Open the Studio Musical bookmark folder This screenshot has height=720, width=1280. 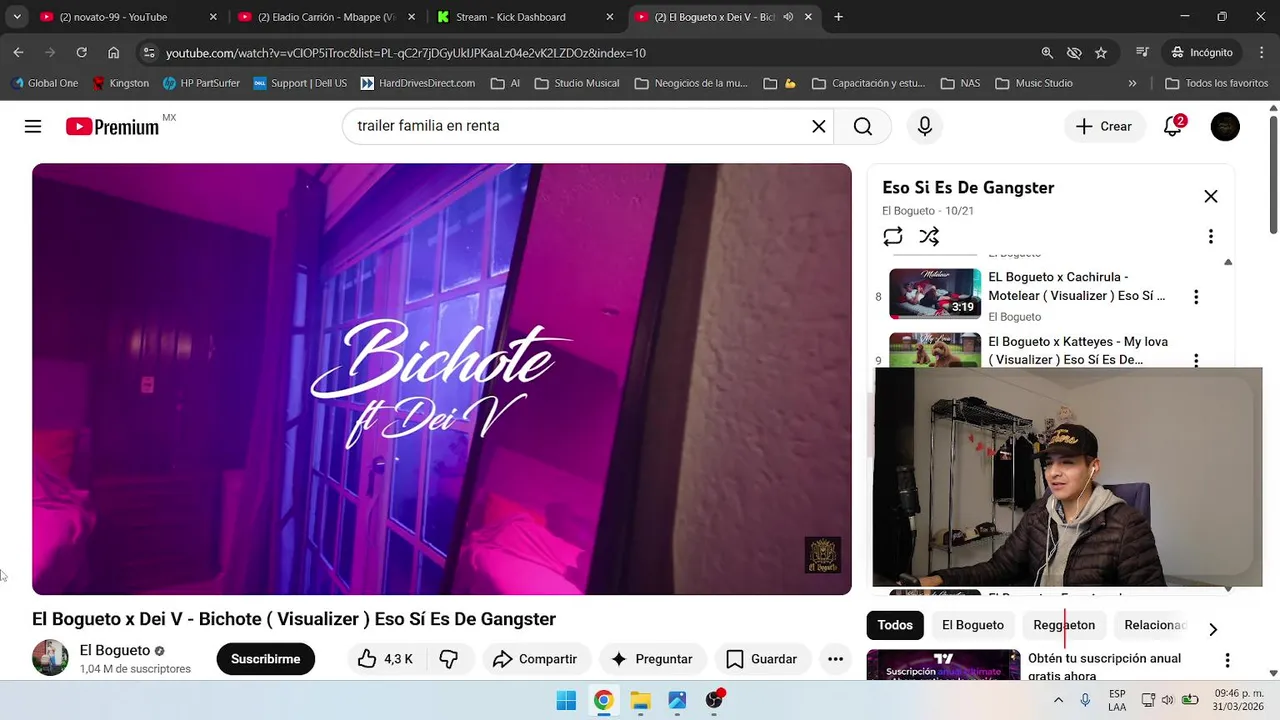[x=577, y=83]
